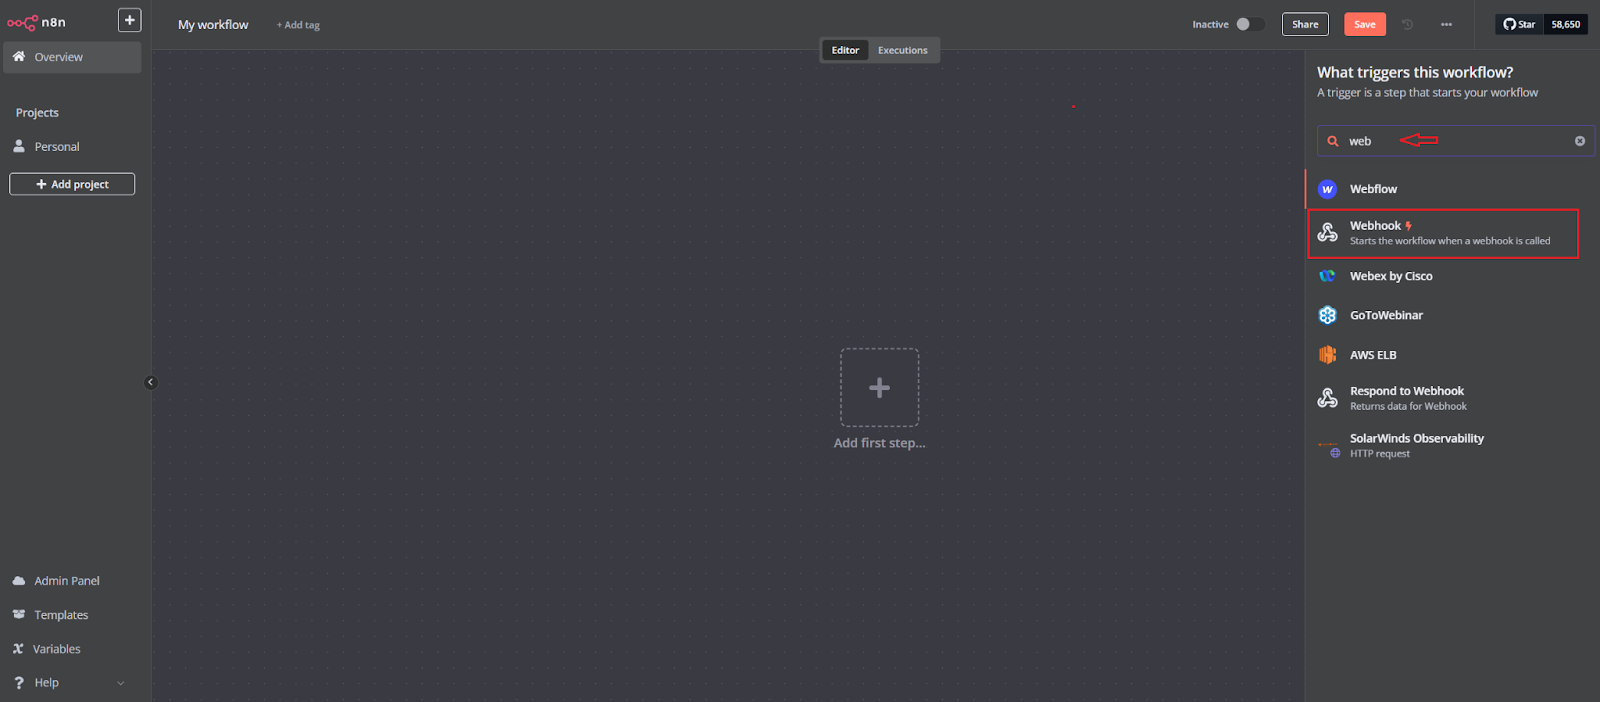Click the Share button
Image resolution: width=1600 pixels, height=702 pixels.
[1305, 24]
